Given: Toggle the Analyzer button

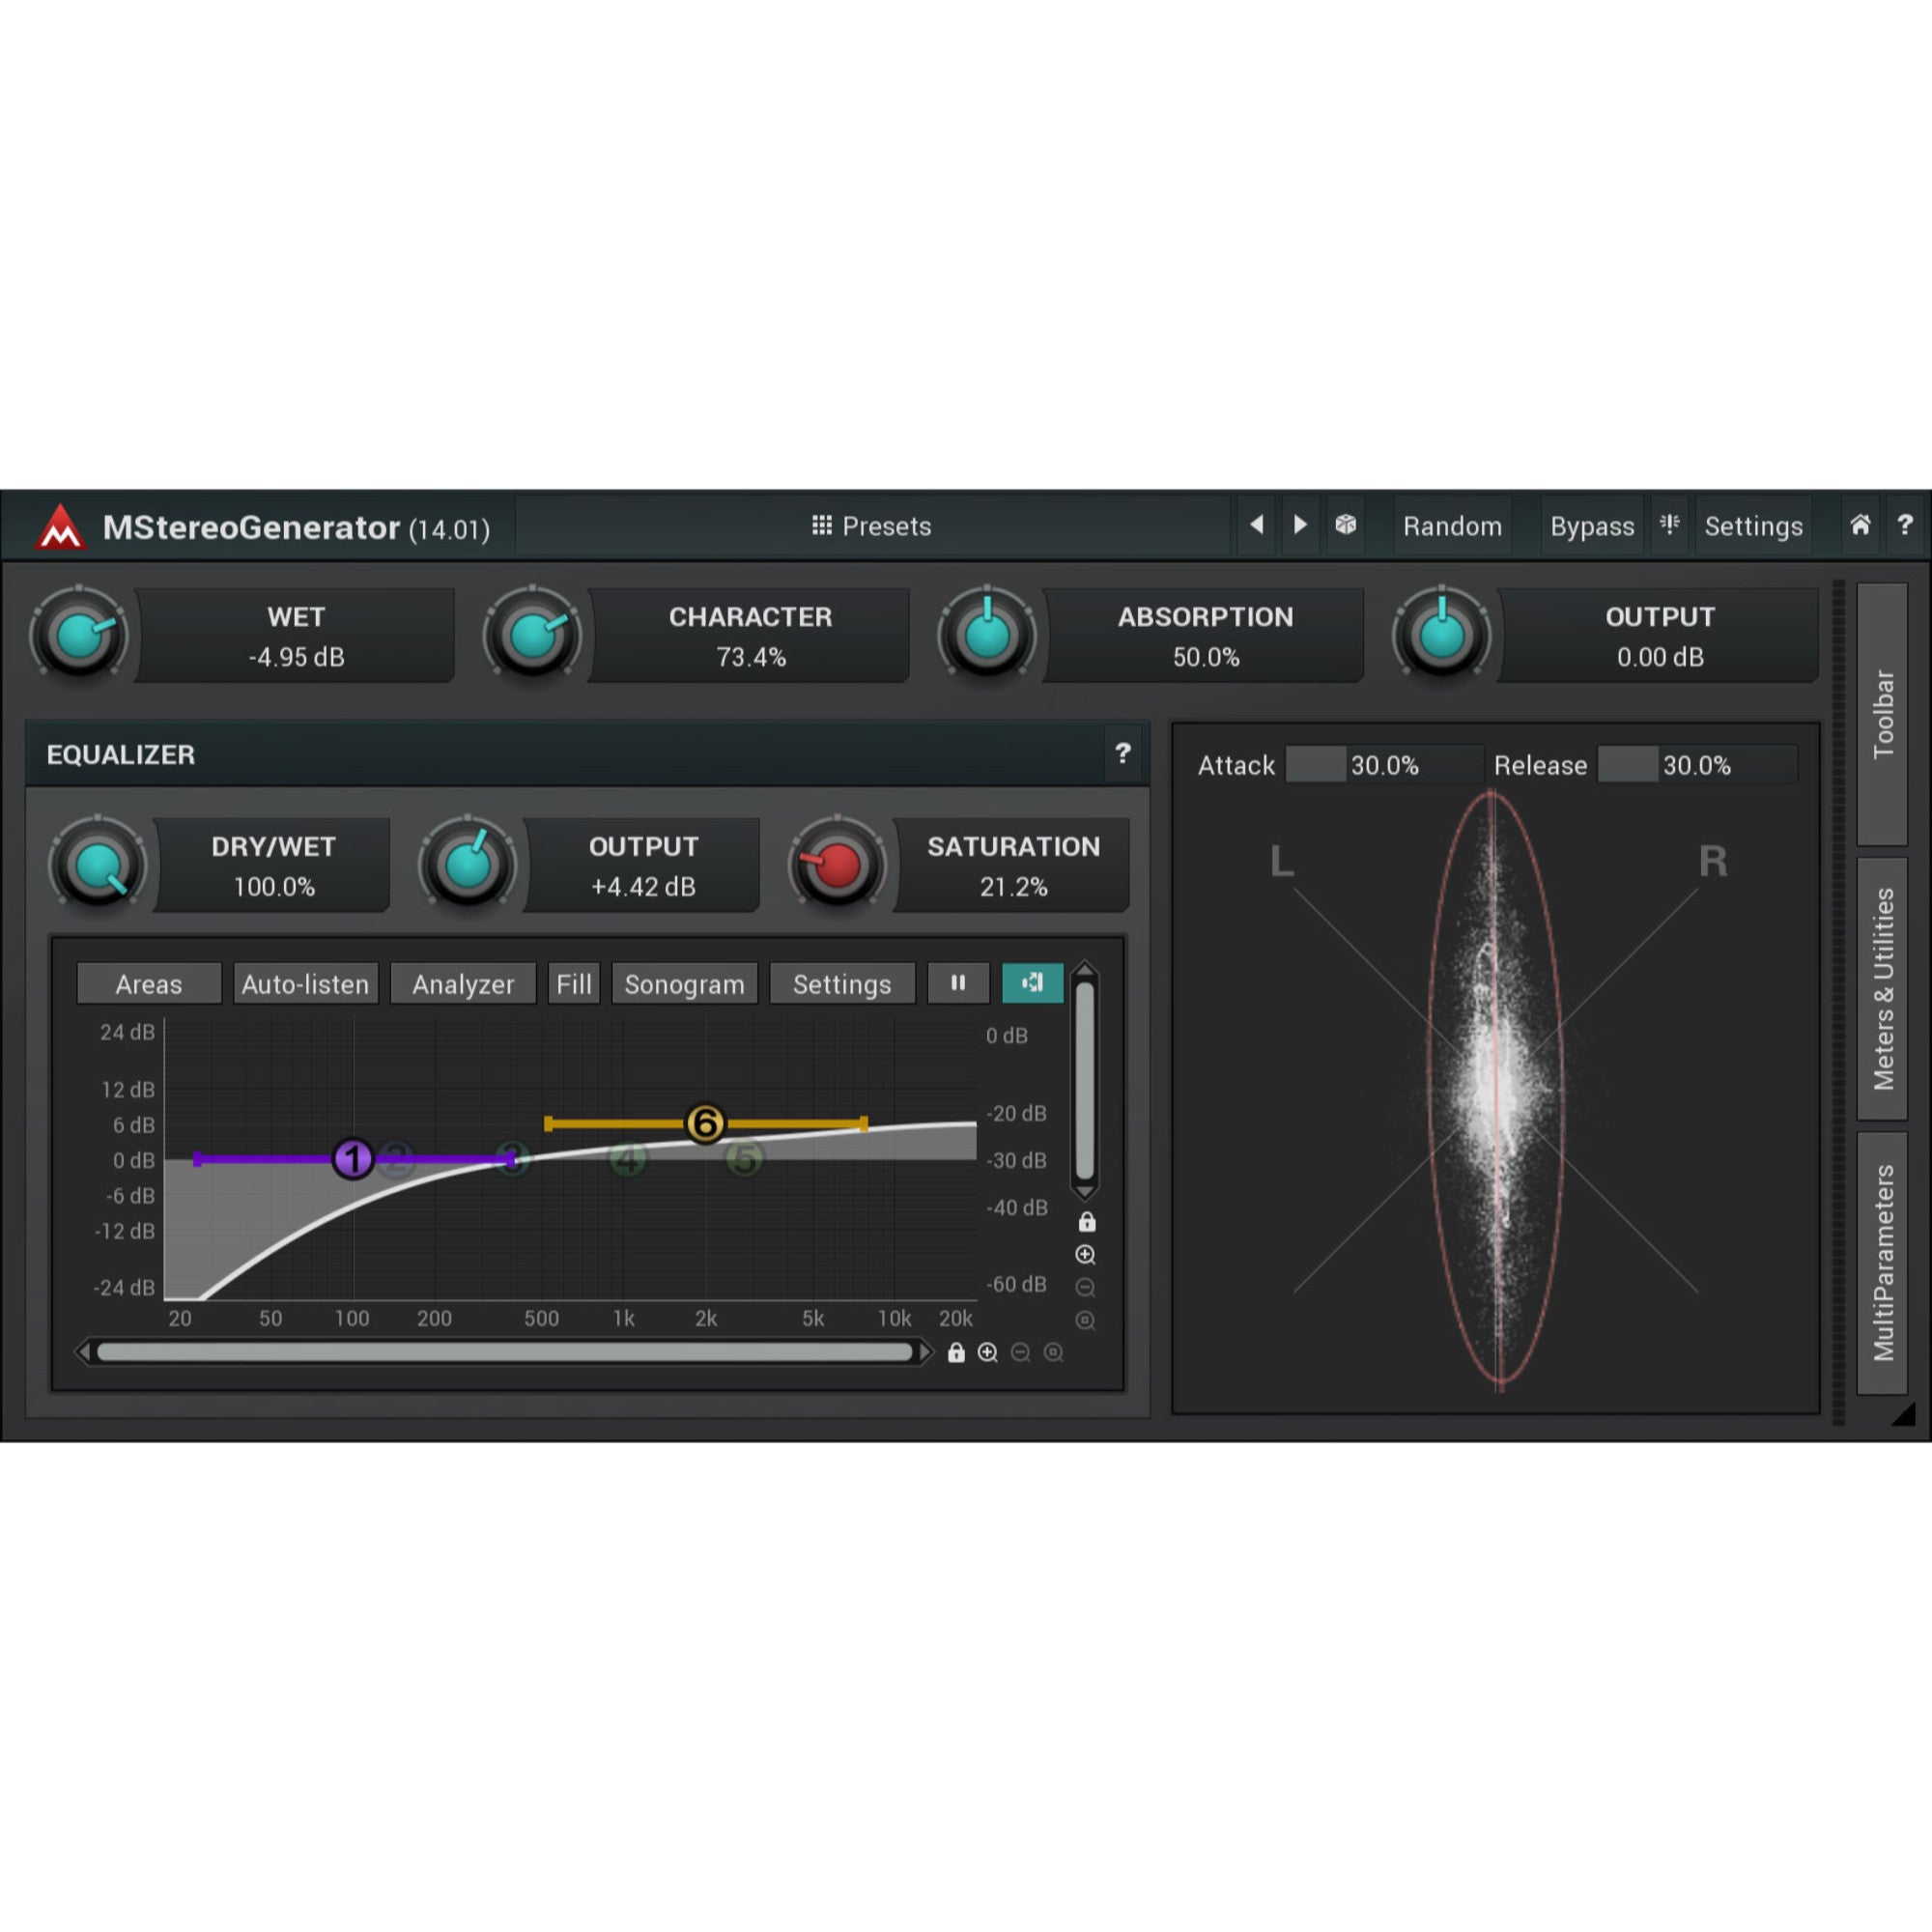Looking at the screenshot, I should coord(463,983).
